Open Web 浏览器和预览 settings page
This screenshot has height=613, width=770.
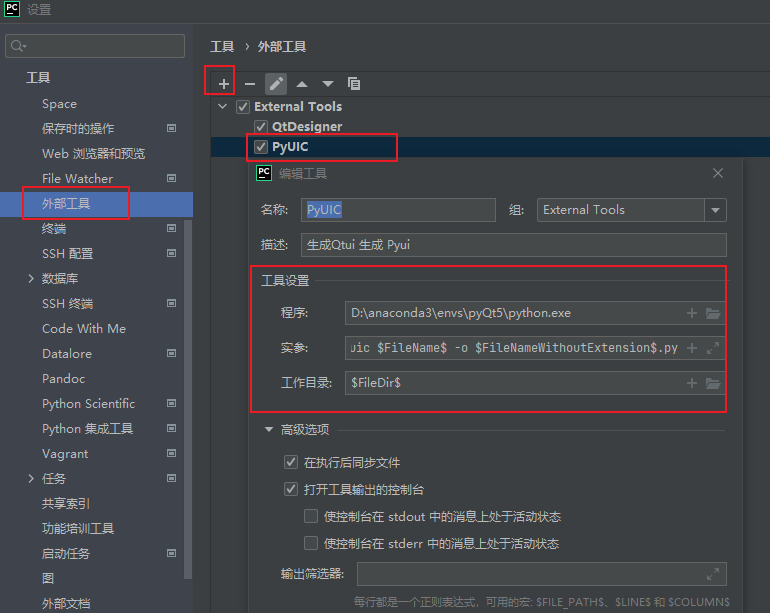click(93, 154)
